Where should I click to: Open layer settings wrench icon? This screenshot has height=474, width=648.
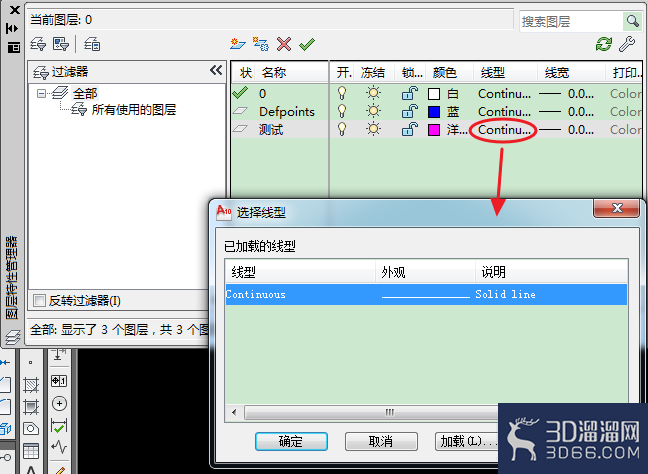pyautogui.click(x=627, y=44)
